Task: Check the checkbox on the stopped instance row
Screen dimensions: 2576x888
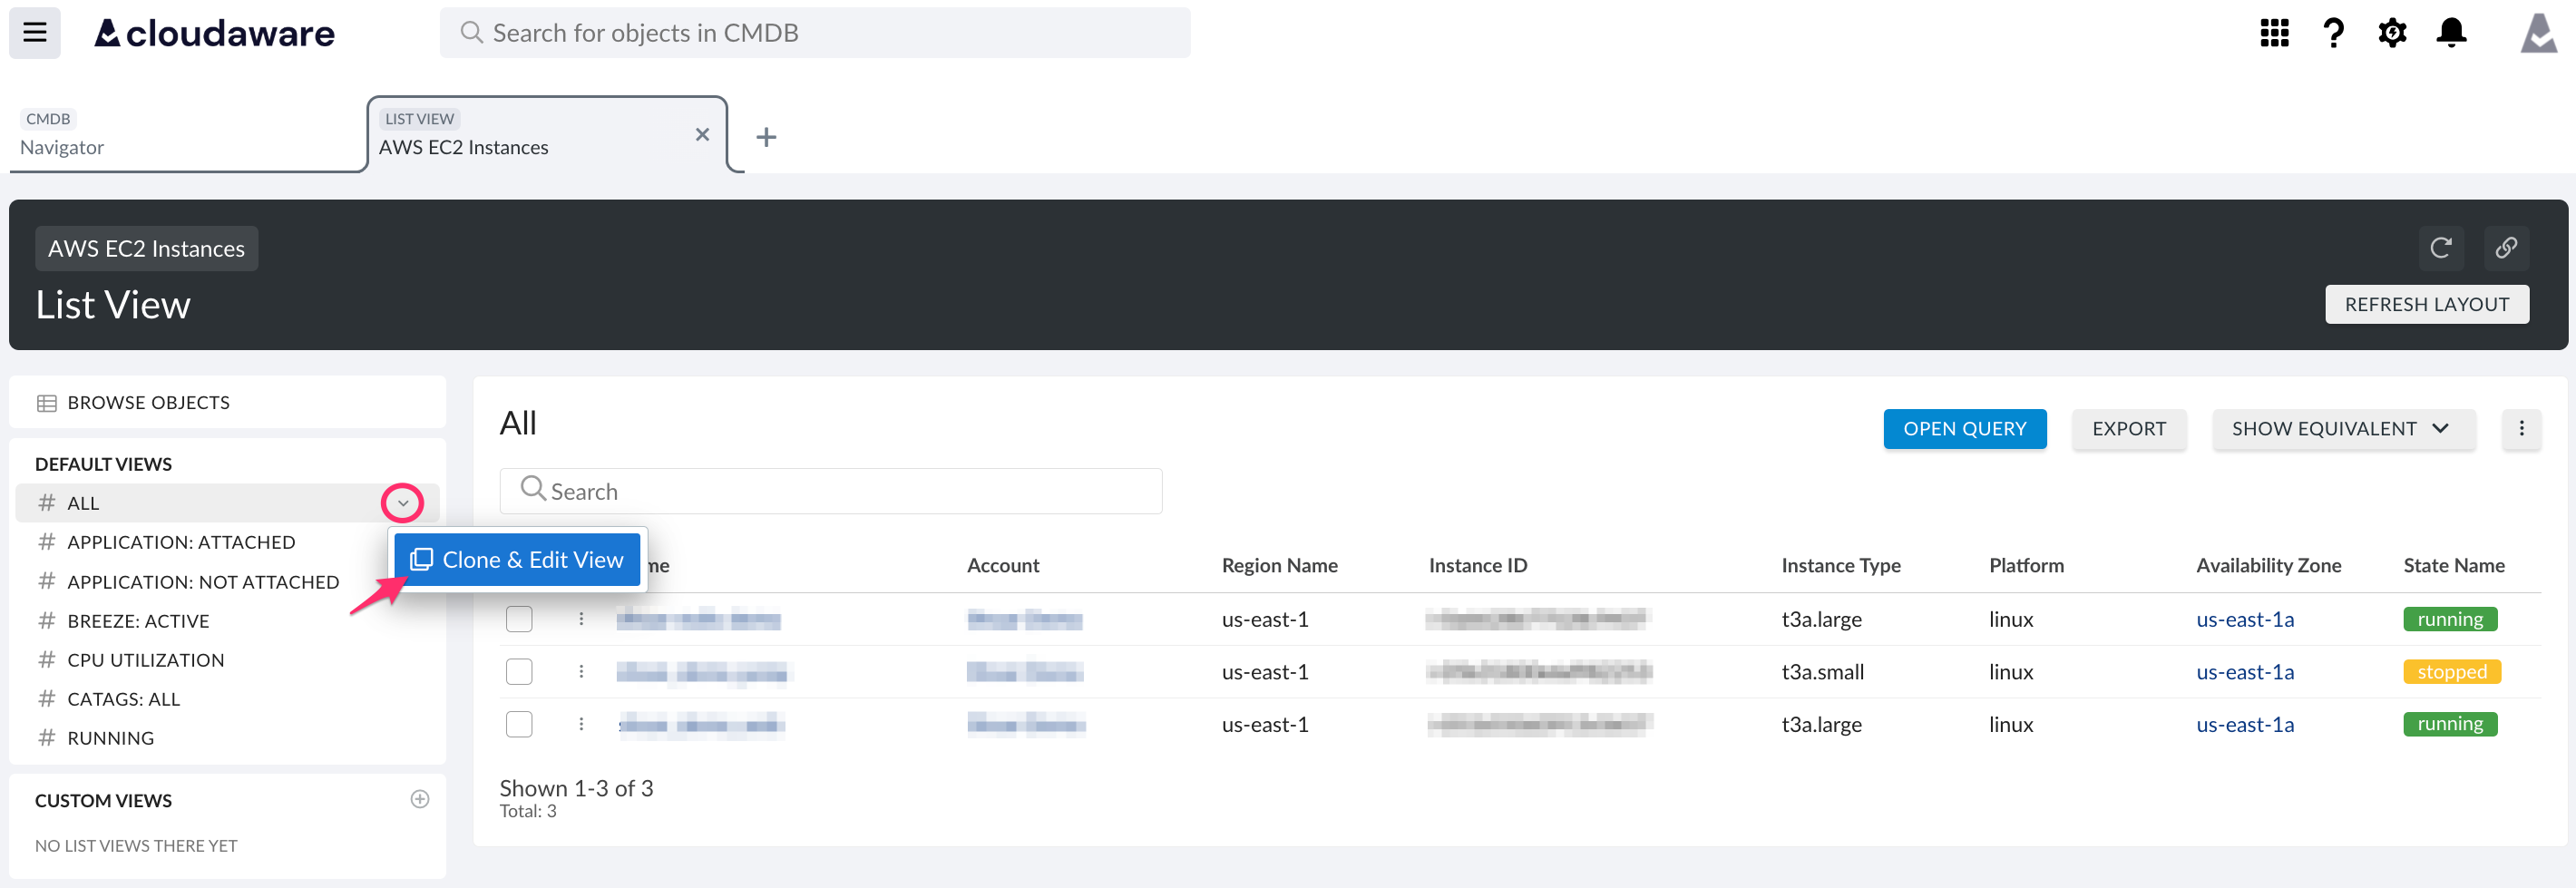Action: click(x=519, y=671)
